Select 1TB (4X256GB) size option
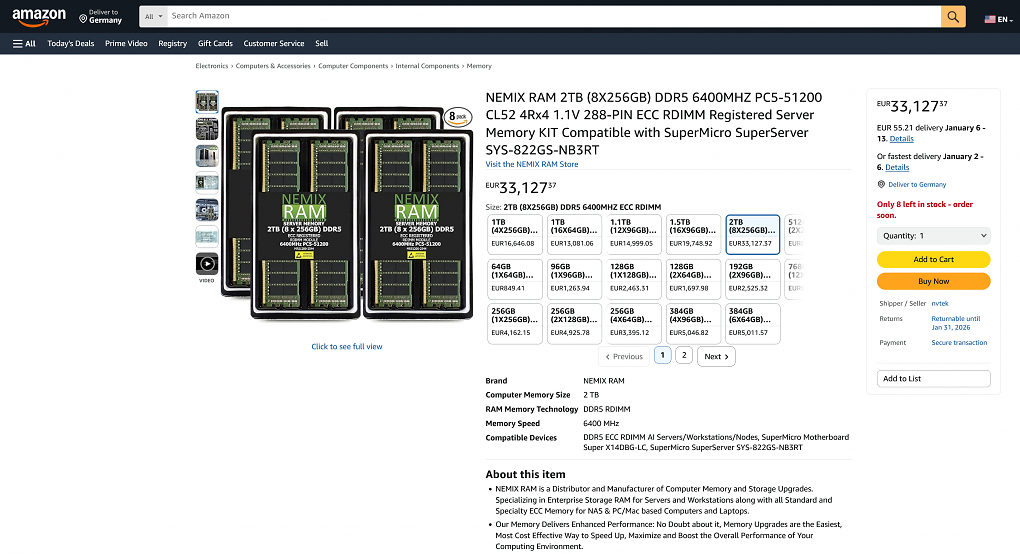This screenshot has width=1020, height=554. [515, 234]
